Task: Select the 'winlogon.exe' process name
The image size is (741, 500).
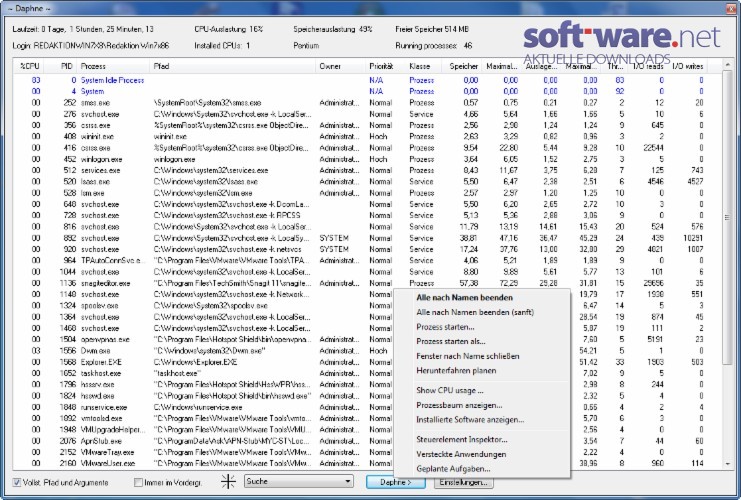Action: [x=101, y=159]
